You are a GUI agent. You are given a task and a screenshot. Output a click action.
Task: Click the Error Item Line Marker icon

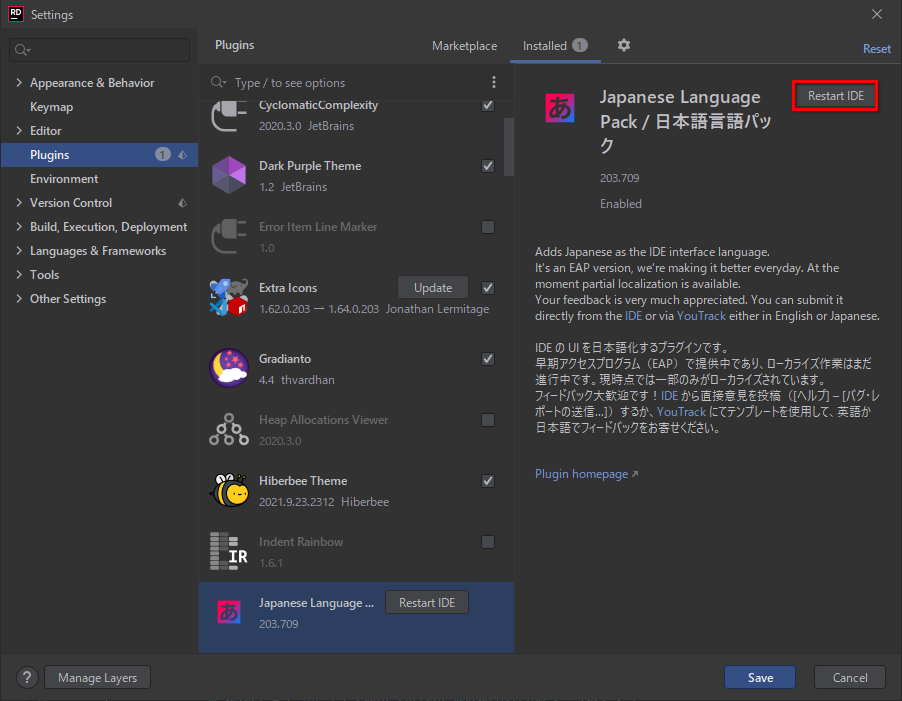point(229,236)
